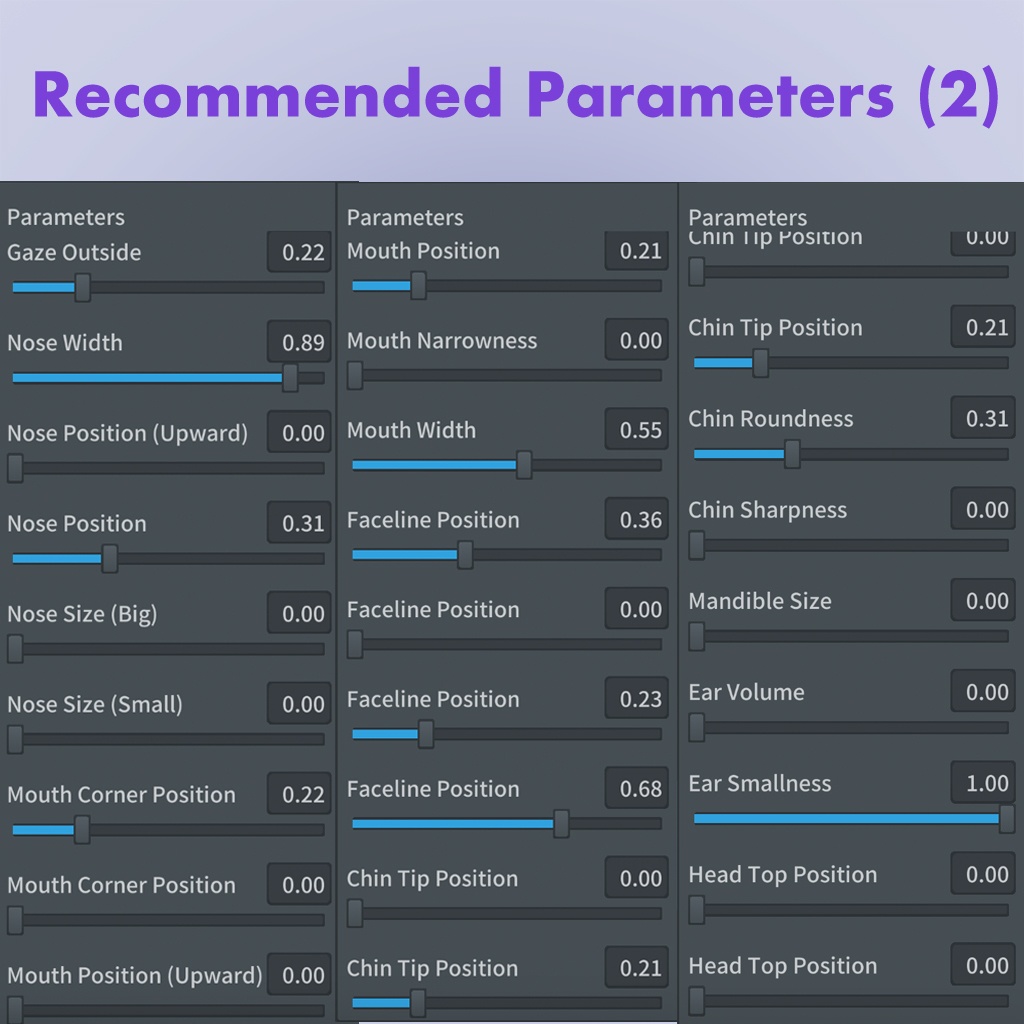Click the Chin Sharpness slider handle
Screen dimensions: 1024x1024
point(697,545)
